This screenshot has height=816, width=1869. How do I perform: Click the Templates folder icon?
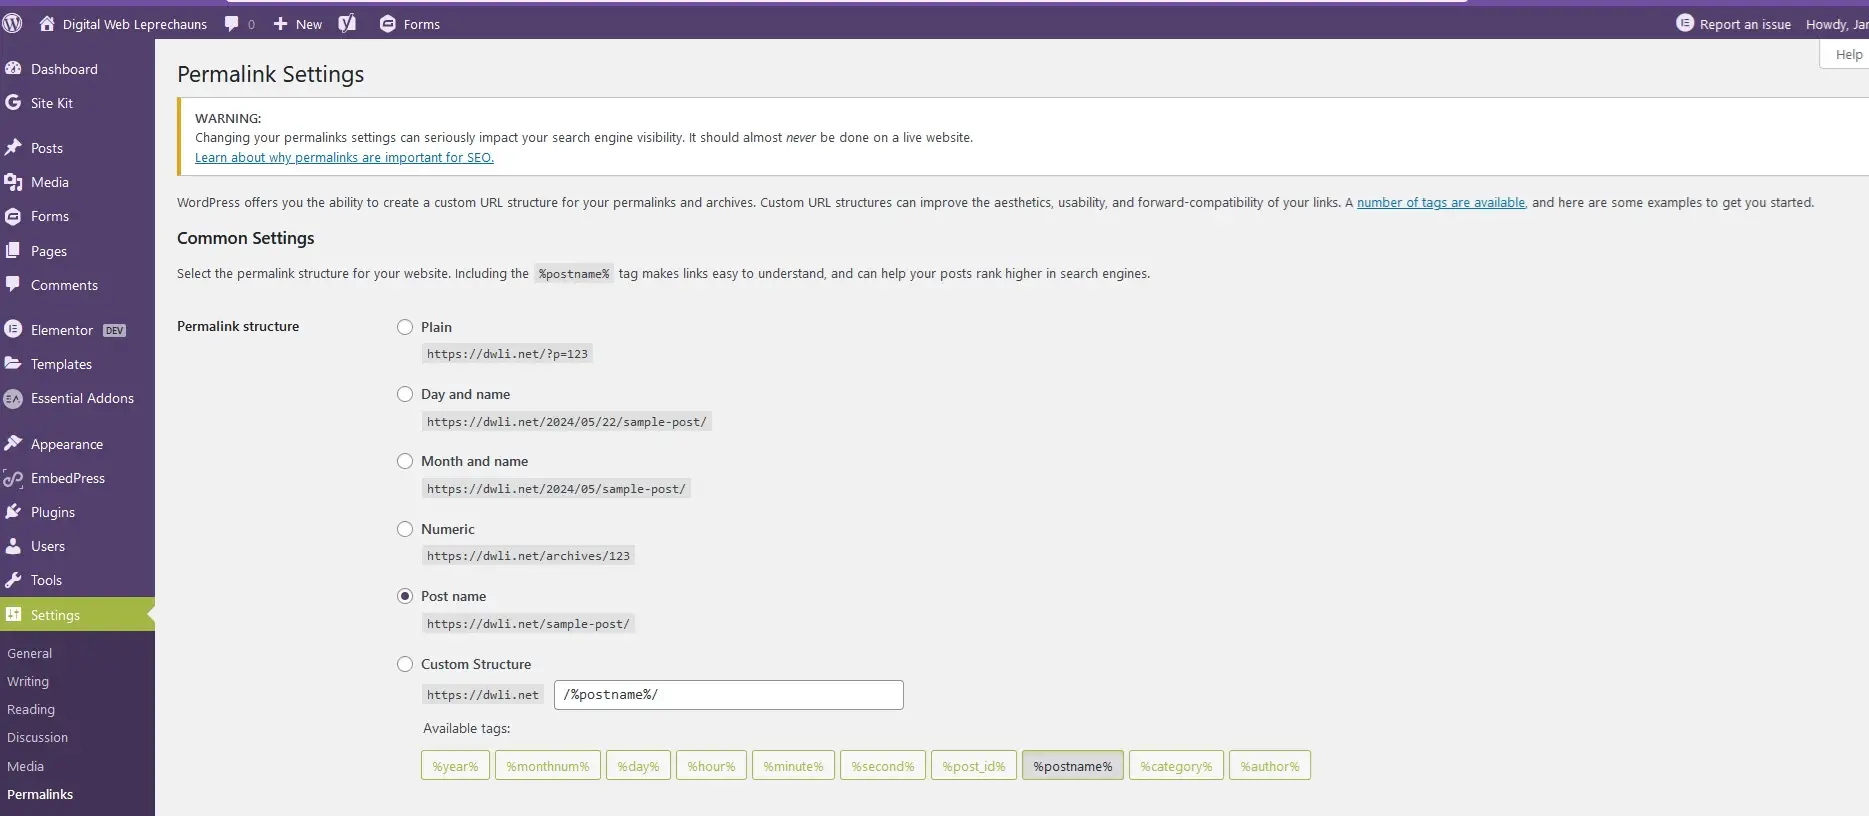[13, 363]
